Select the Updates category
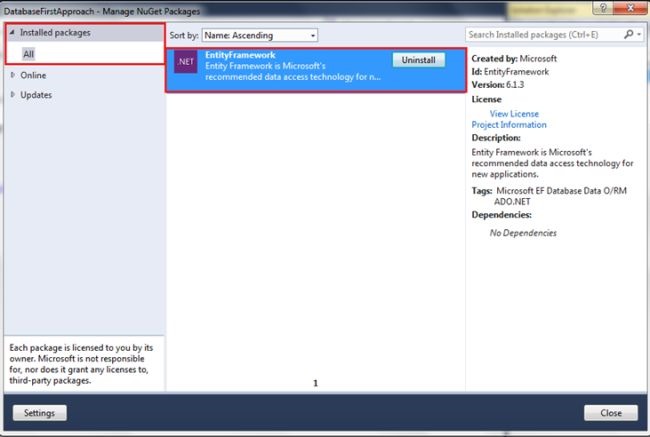Screen dimensions: 650x437 tap(36, 95)
